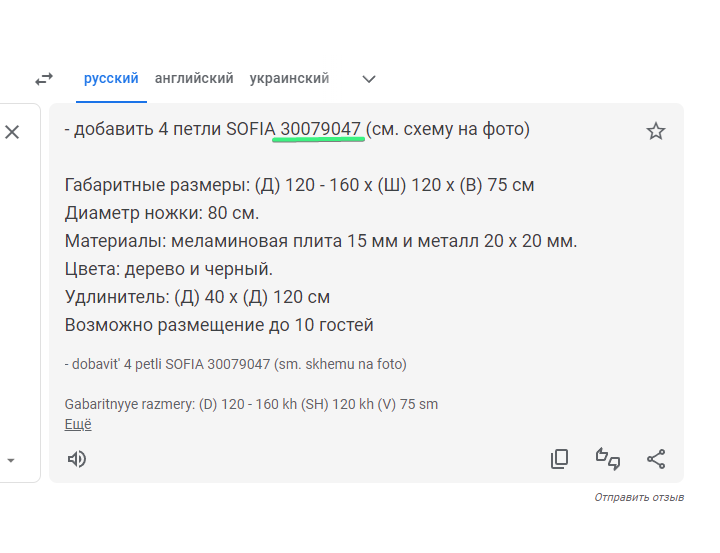The image size is (720, 553).
Task: Select the русский target language tab
Action: (x=111, y=78)
